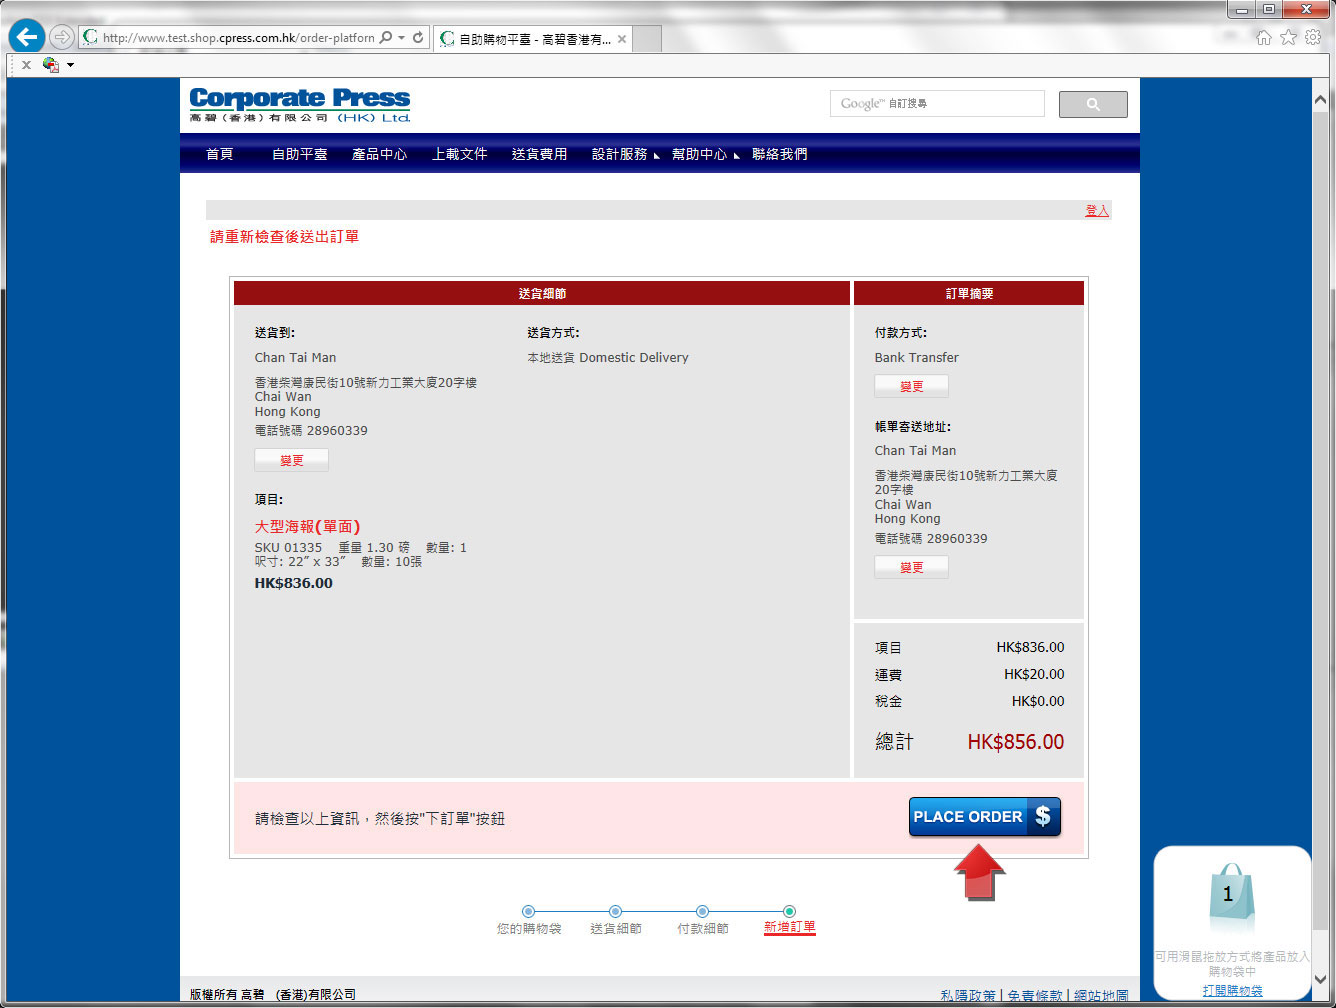Open the favorites star icon

click(x=1288, y=37)
